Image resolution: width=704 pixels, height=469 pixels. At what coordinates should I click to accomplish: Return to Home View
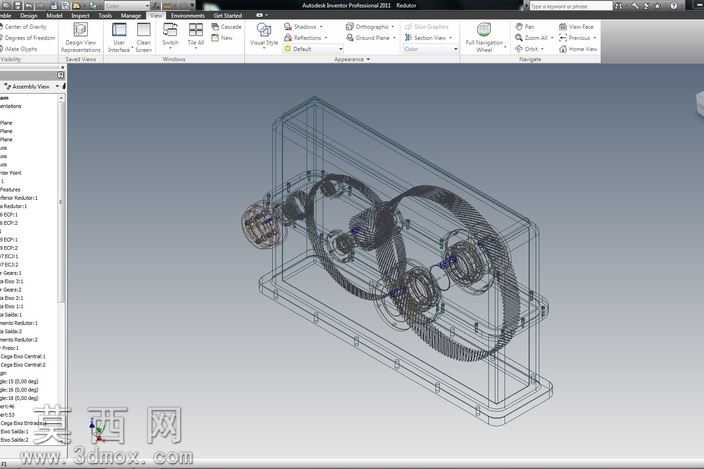point(578,49)
